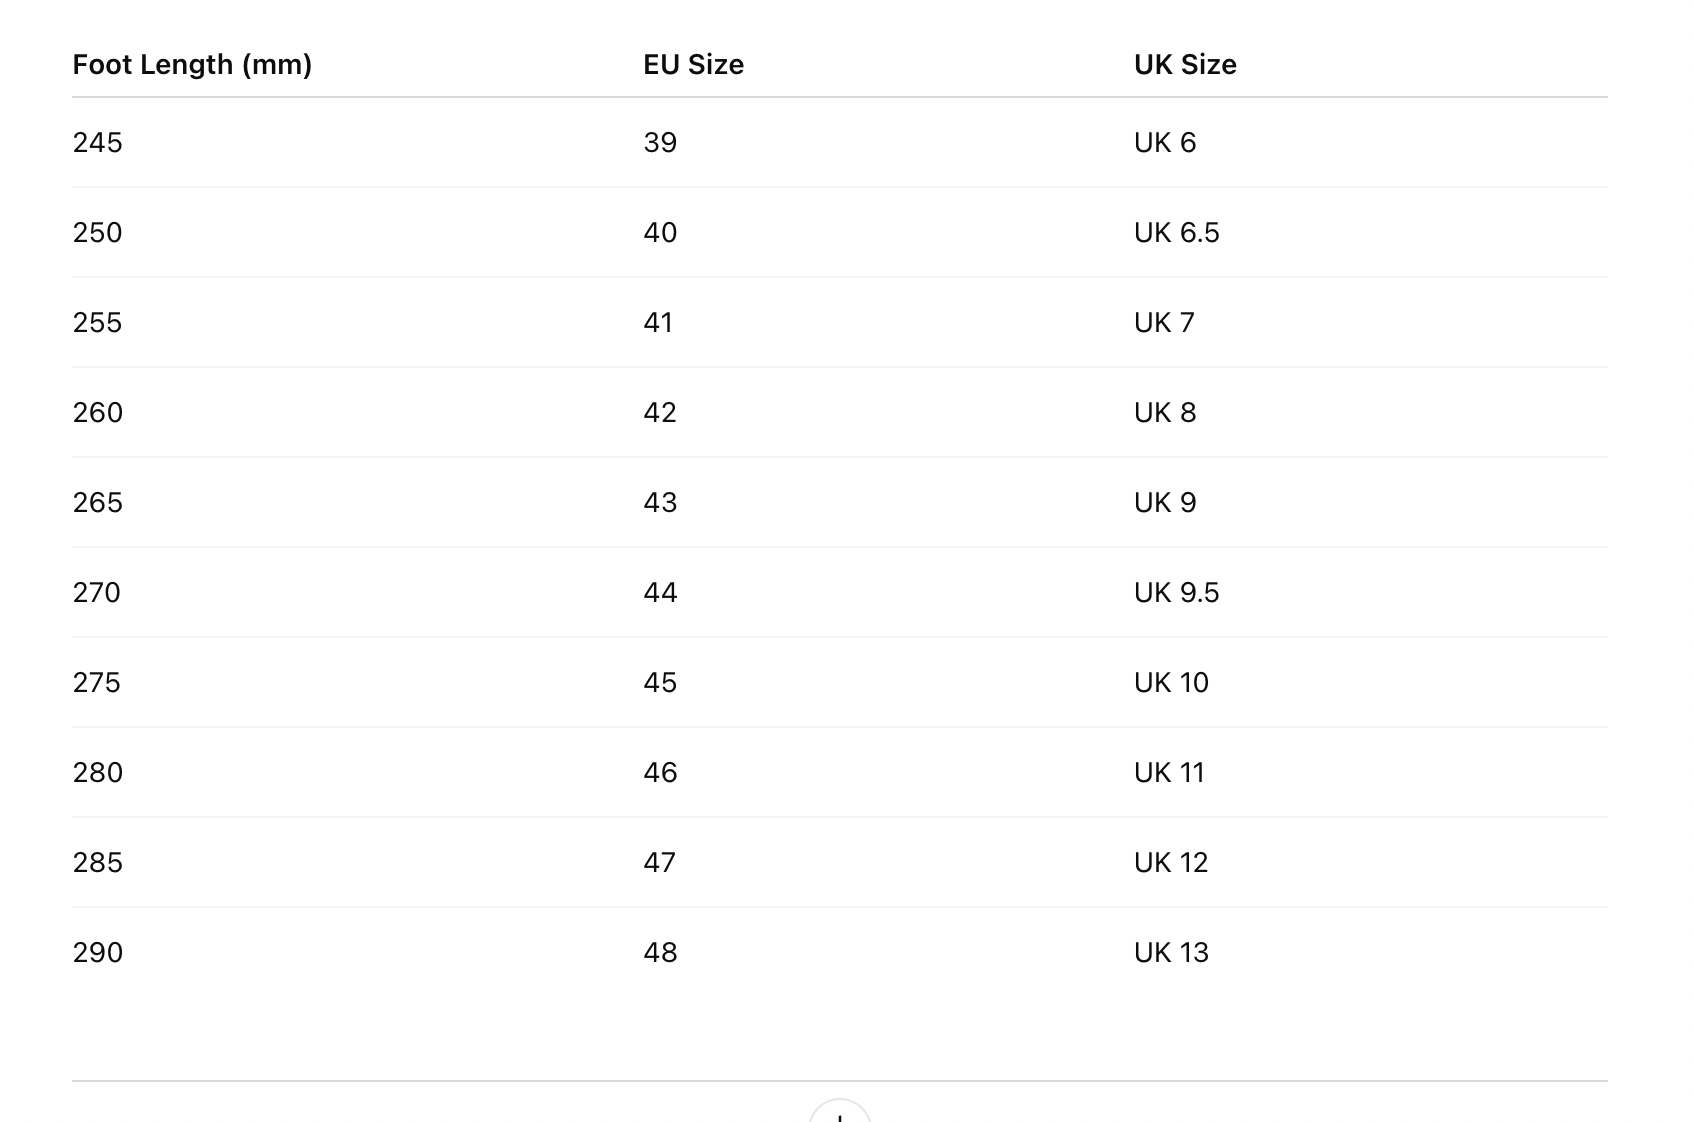Select the UK 13 size cell
The image size is (1694, 1122).
(x=1171, y=953)
